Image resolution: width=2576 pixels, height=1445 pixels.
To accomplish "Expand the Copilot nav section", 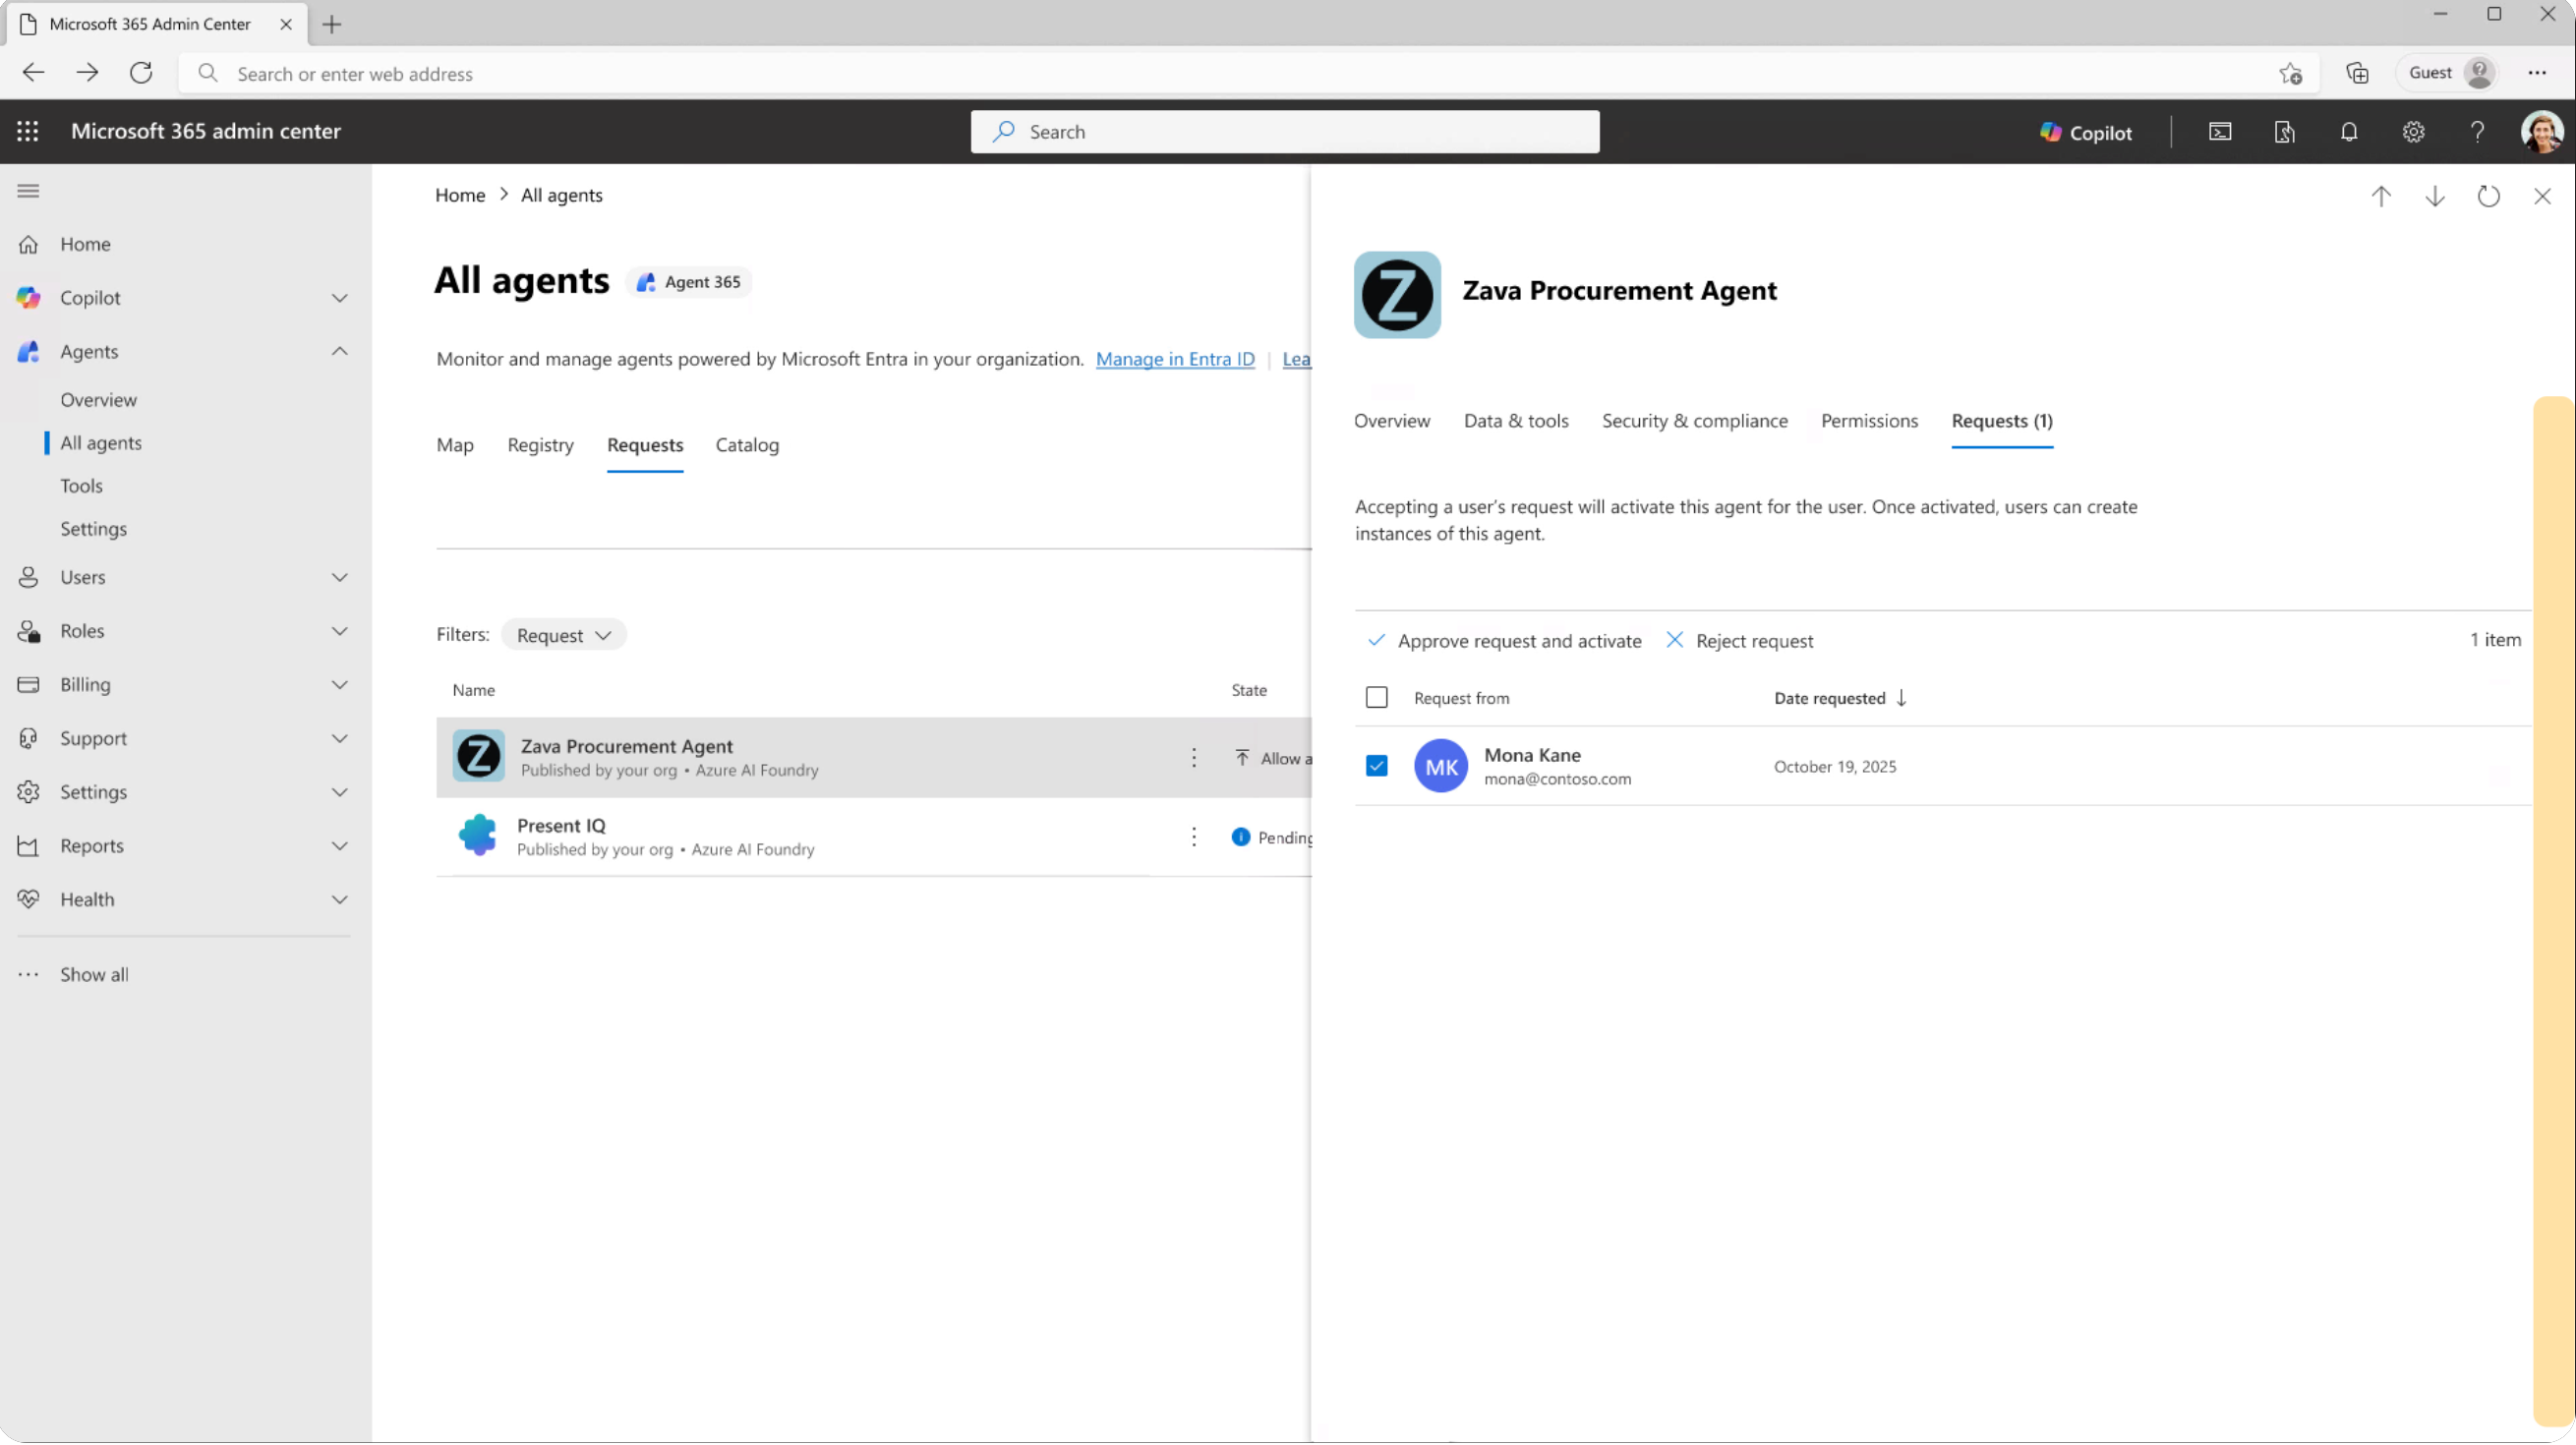I will pos(340,298).
